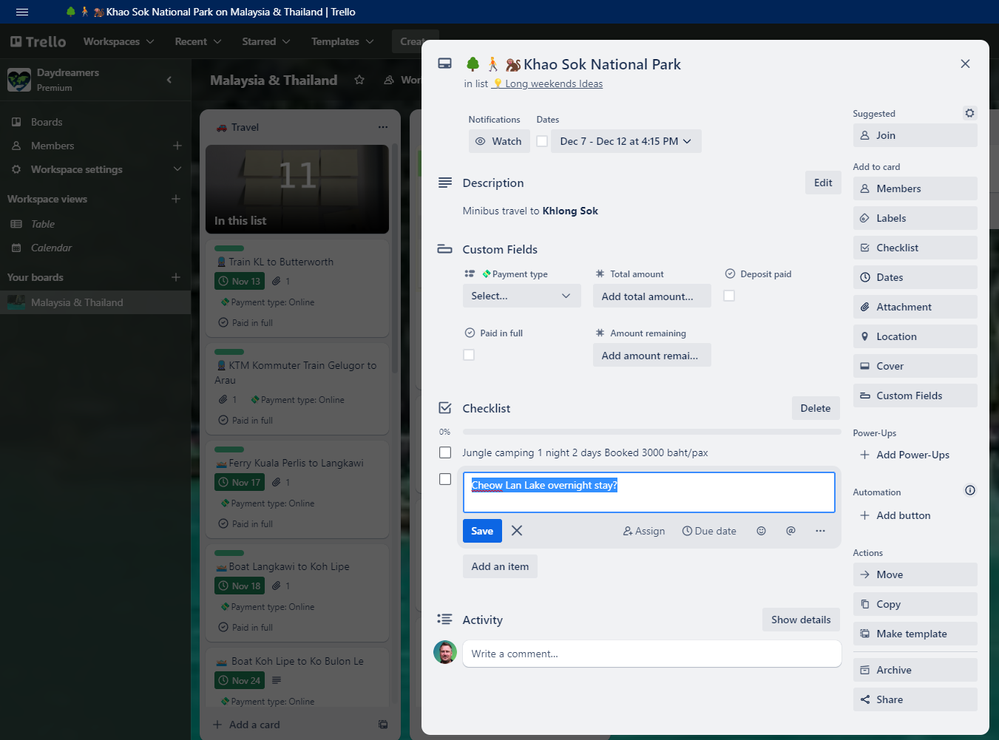
Task: Add a member with the plus icon
Action: point(177,145)
